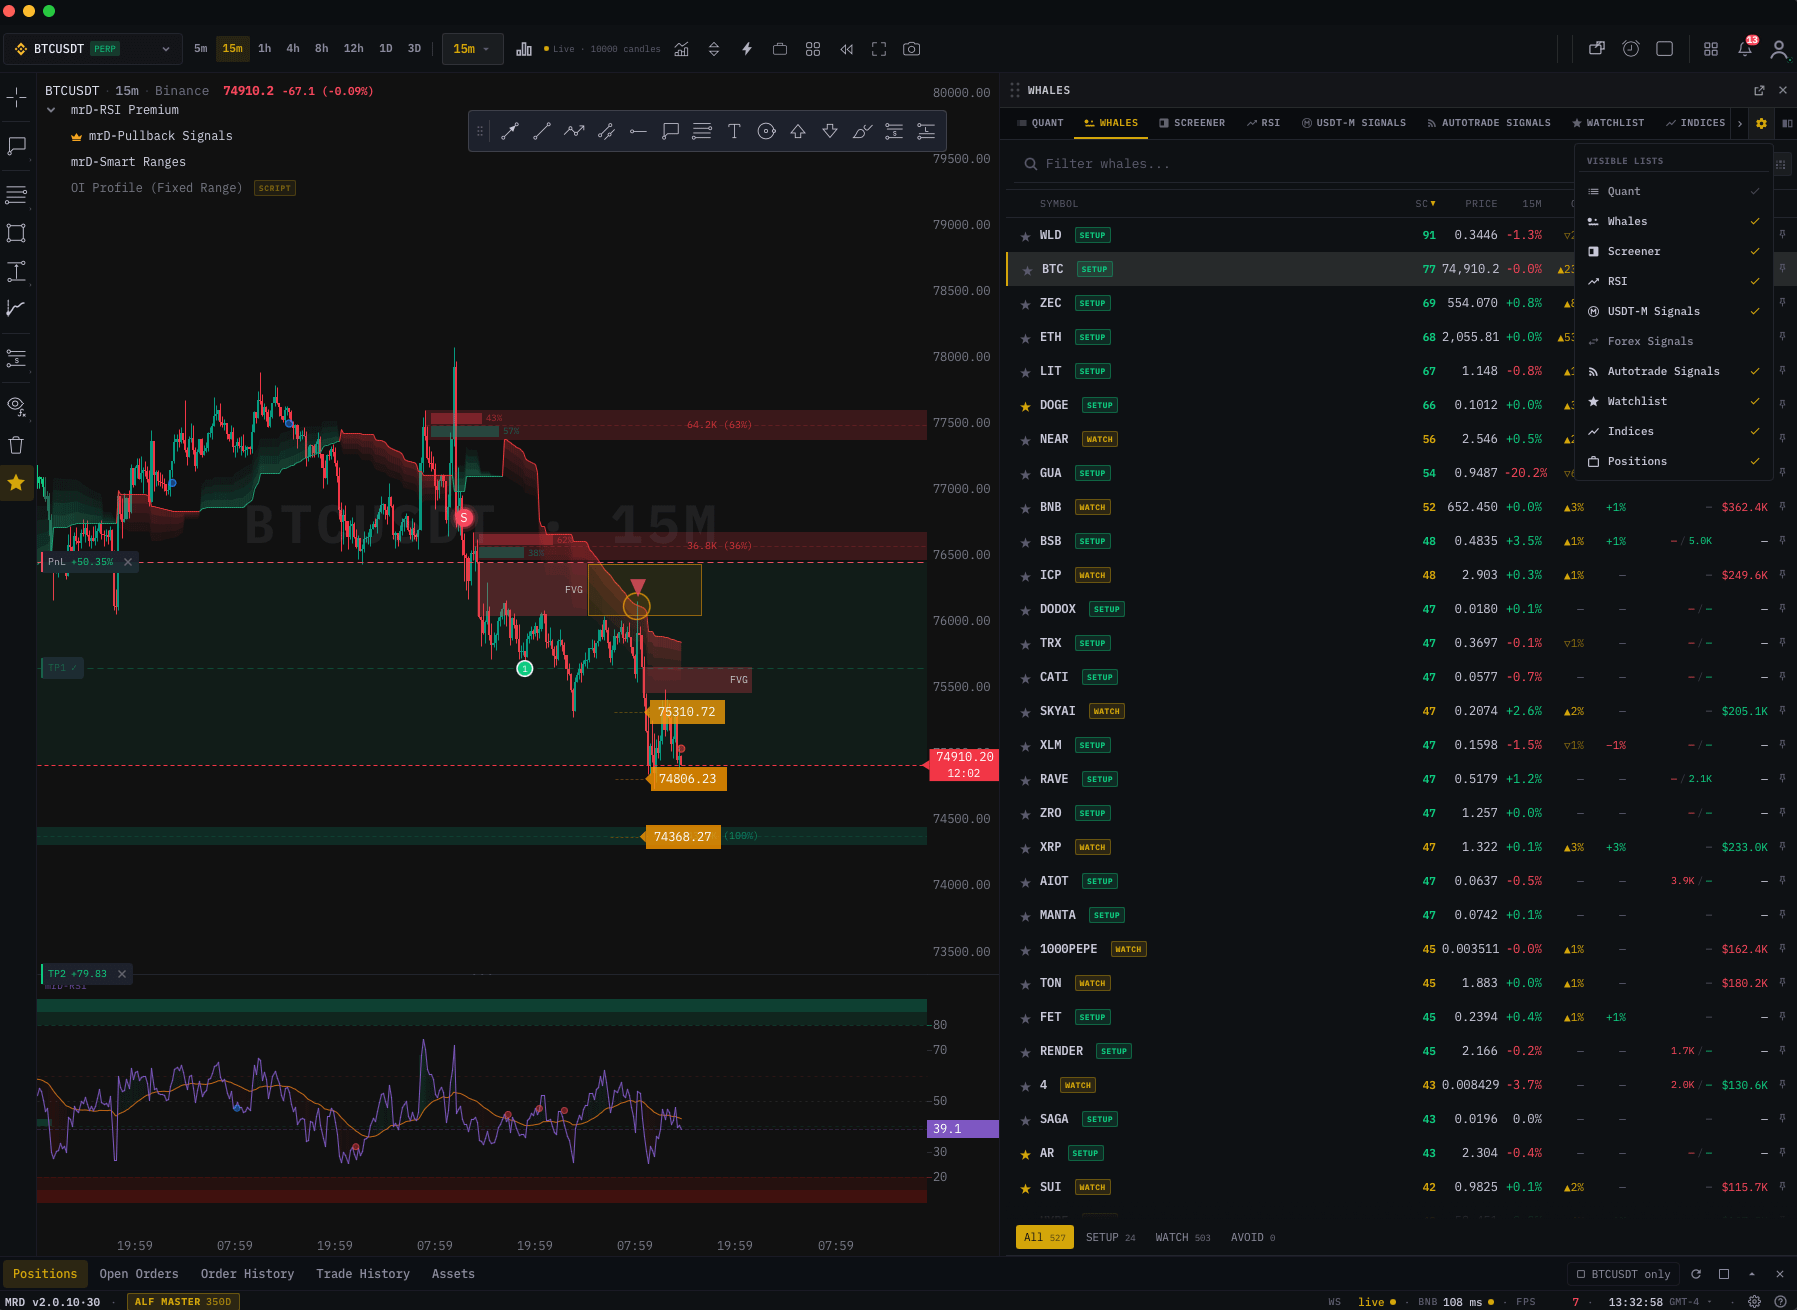The height and width of the screenshot is (1310, 1797).
Task: Open the BTCUSDT symbol dropdown
Action: [92, 49]
